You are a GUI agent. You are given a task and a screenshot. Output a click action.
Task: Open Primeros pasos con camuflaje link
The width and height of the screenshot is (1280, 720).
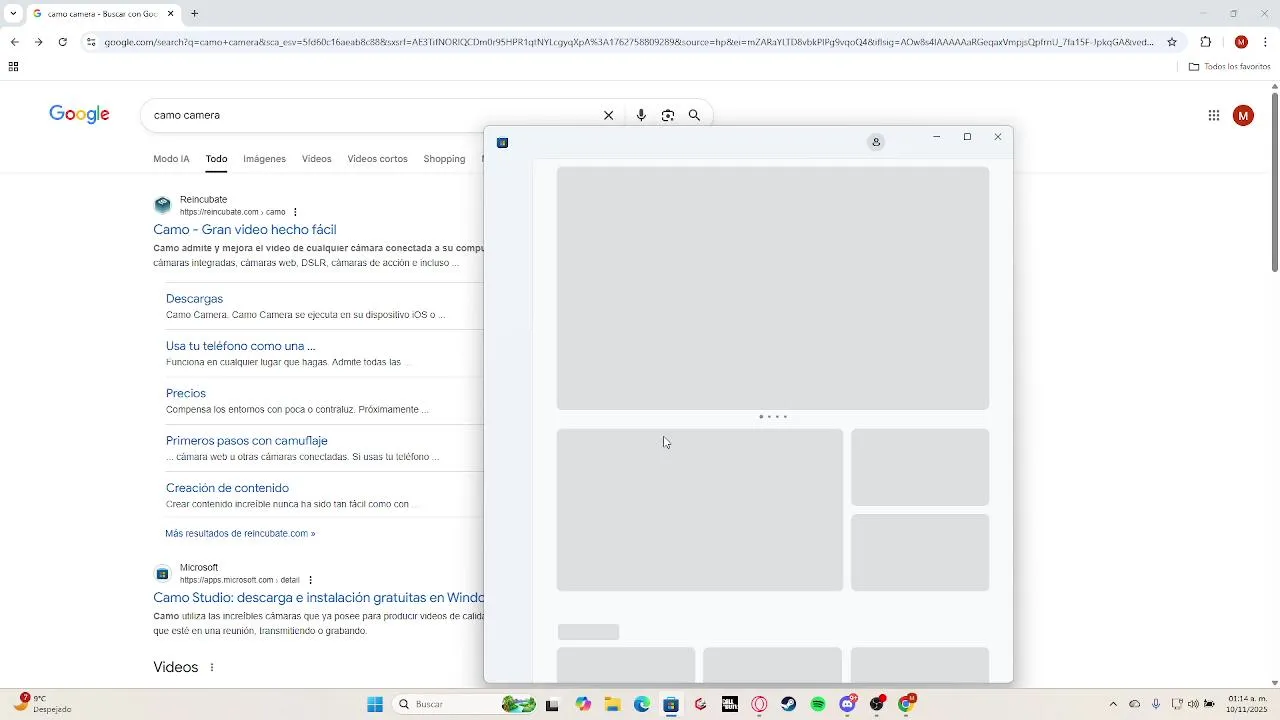[247, 440]
